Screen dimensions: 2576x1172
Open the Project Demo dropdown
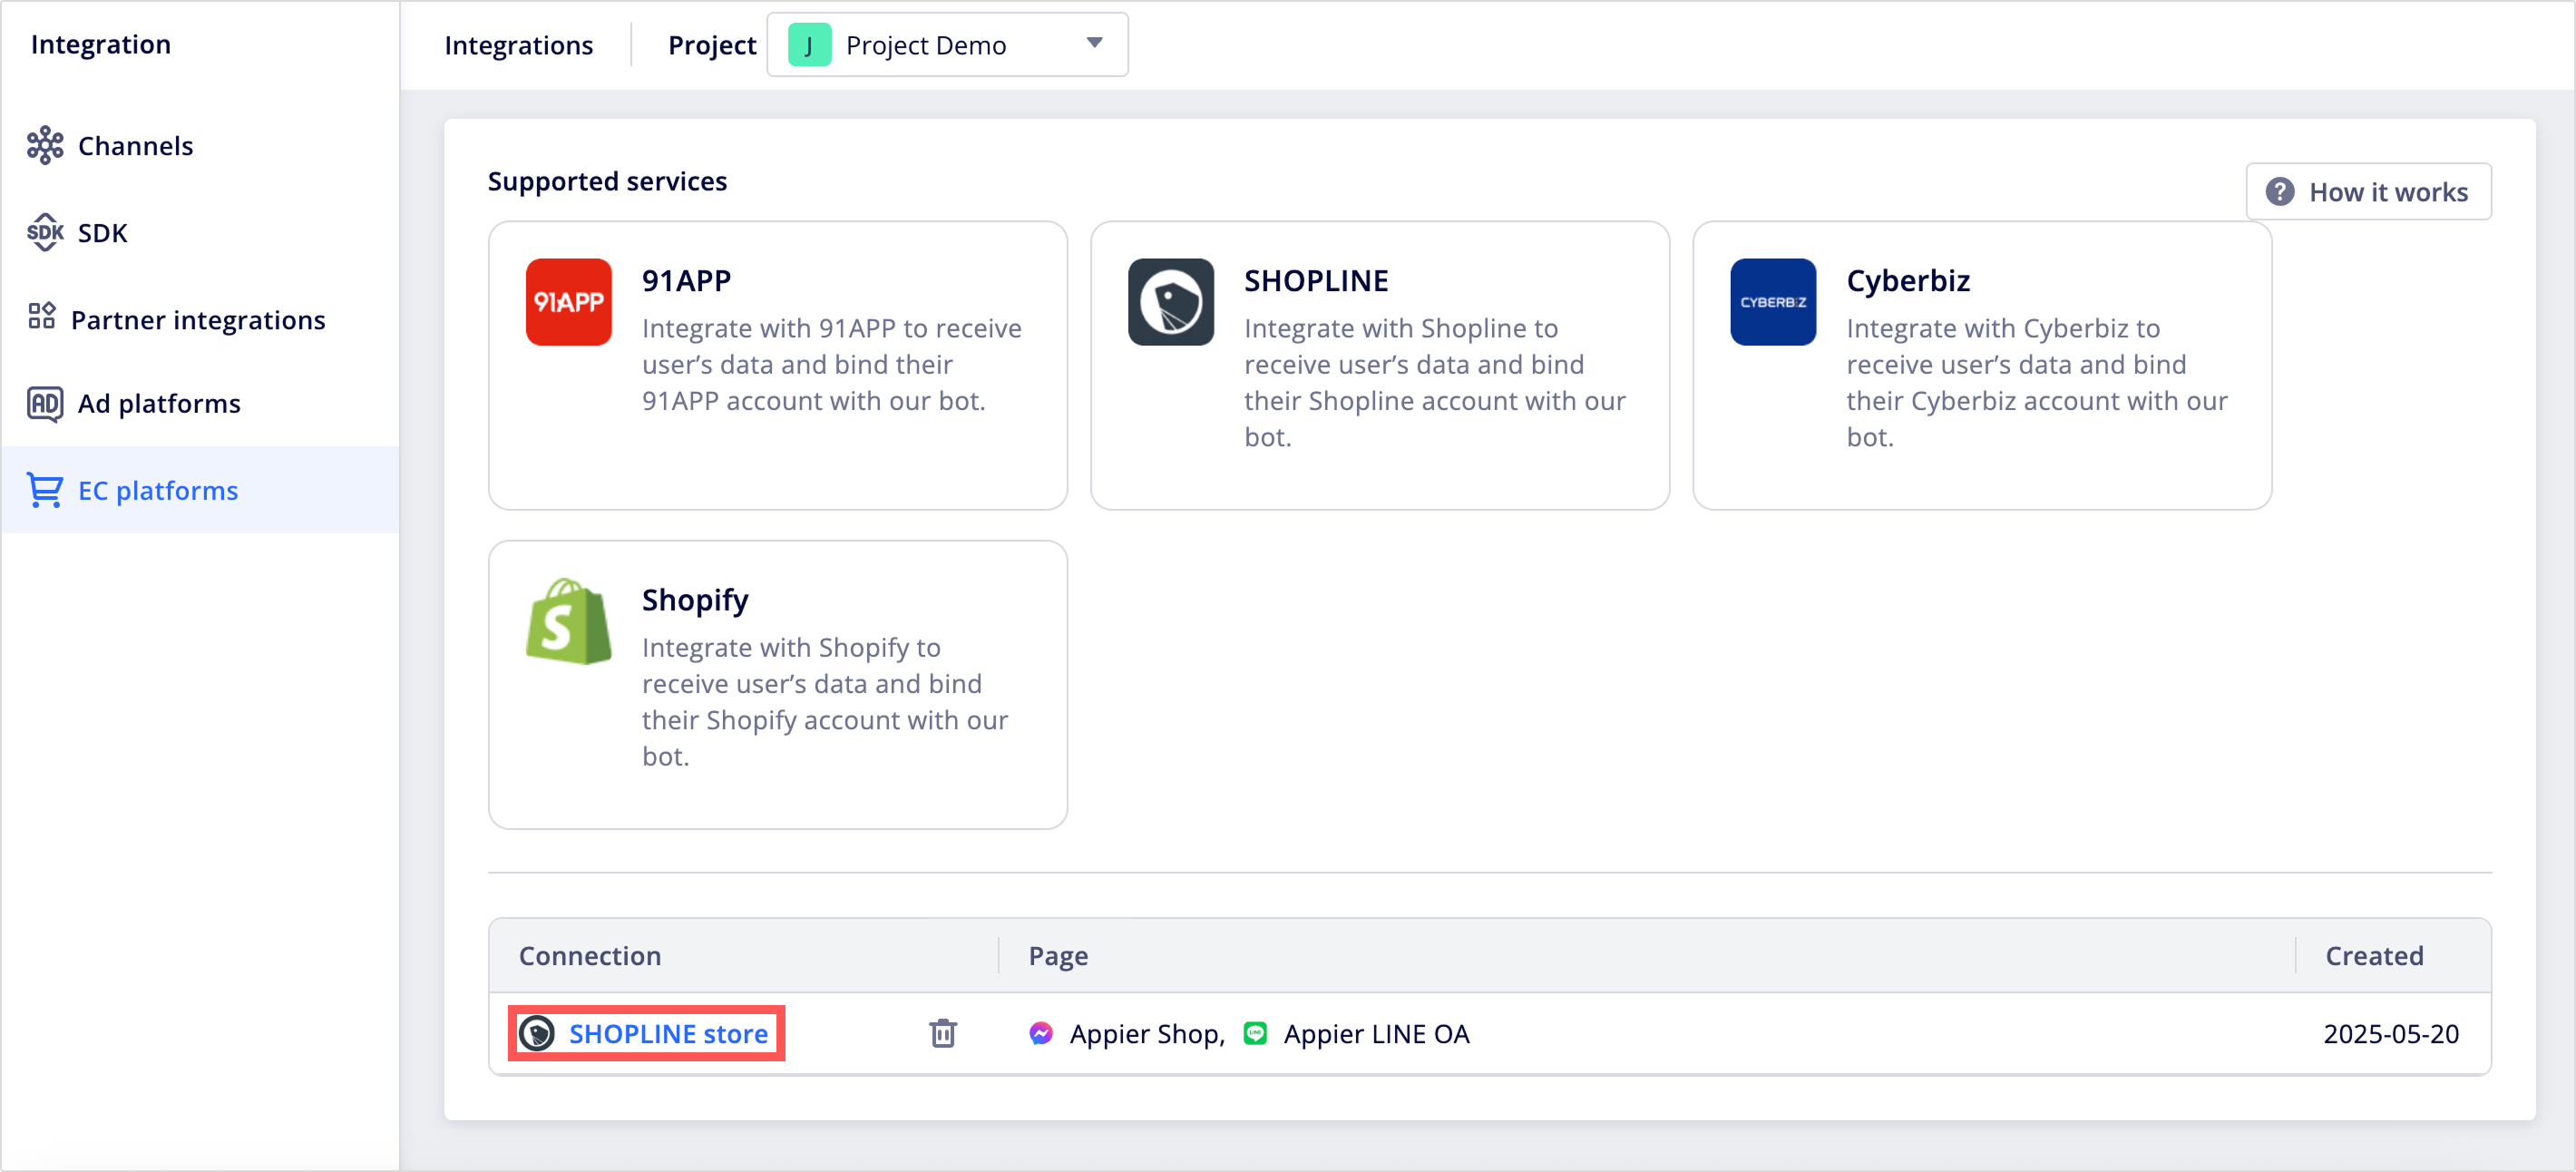coord(947,45)
